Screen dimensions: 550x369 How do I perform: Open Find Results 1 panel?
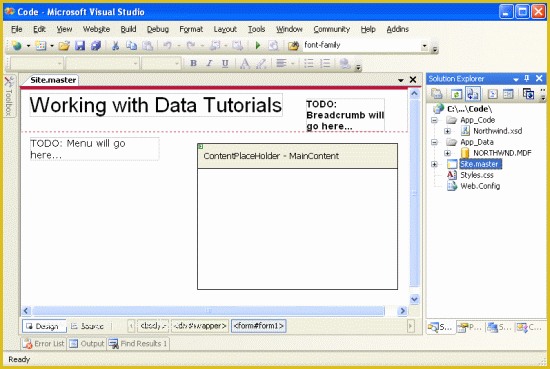pyautogui.click(x=138, y=344)
